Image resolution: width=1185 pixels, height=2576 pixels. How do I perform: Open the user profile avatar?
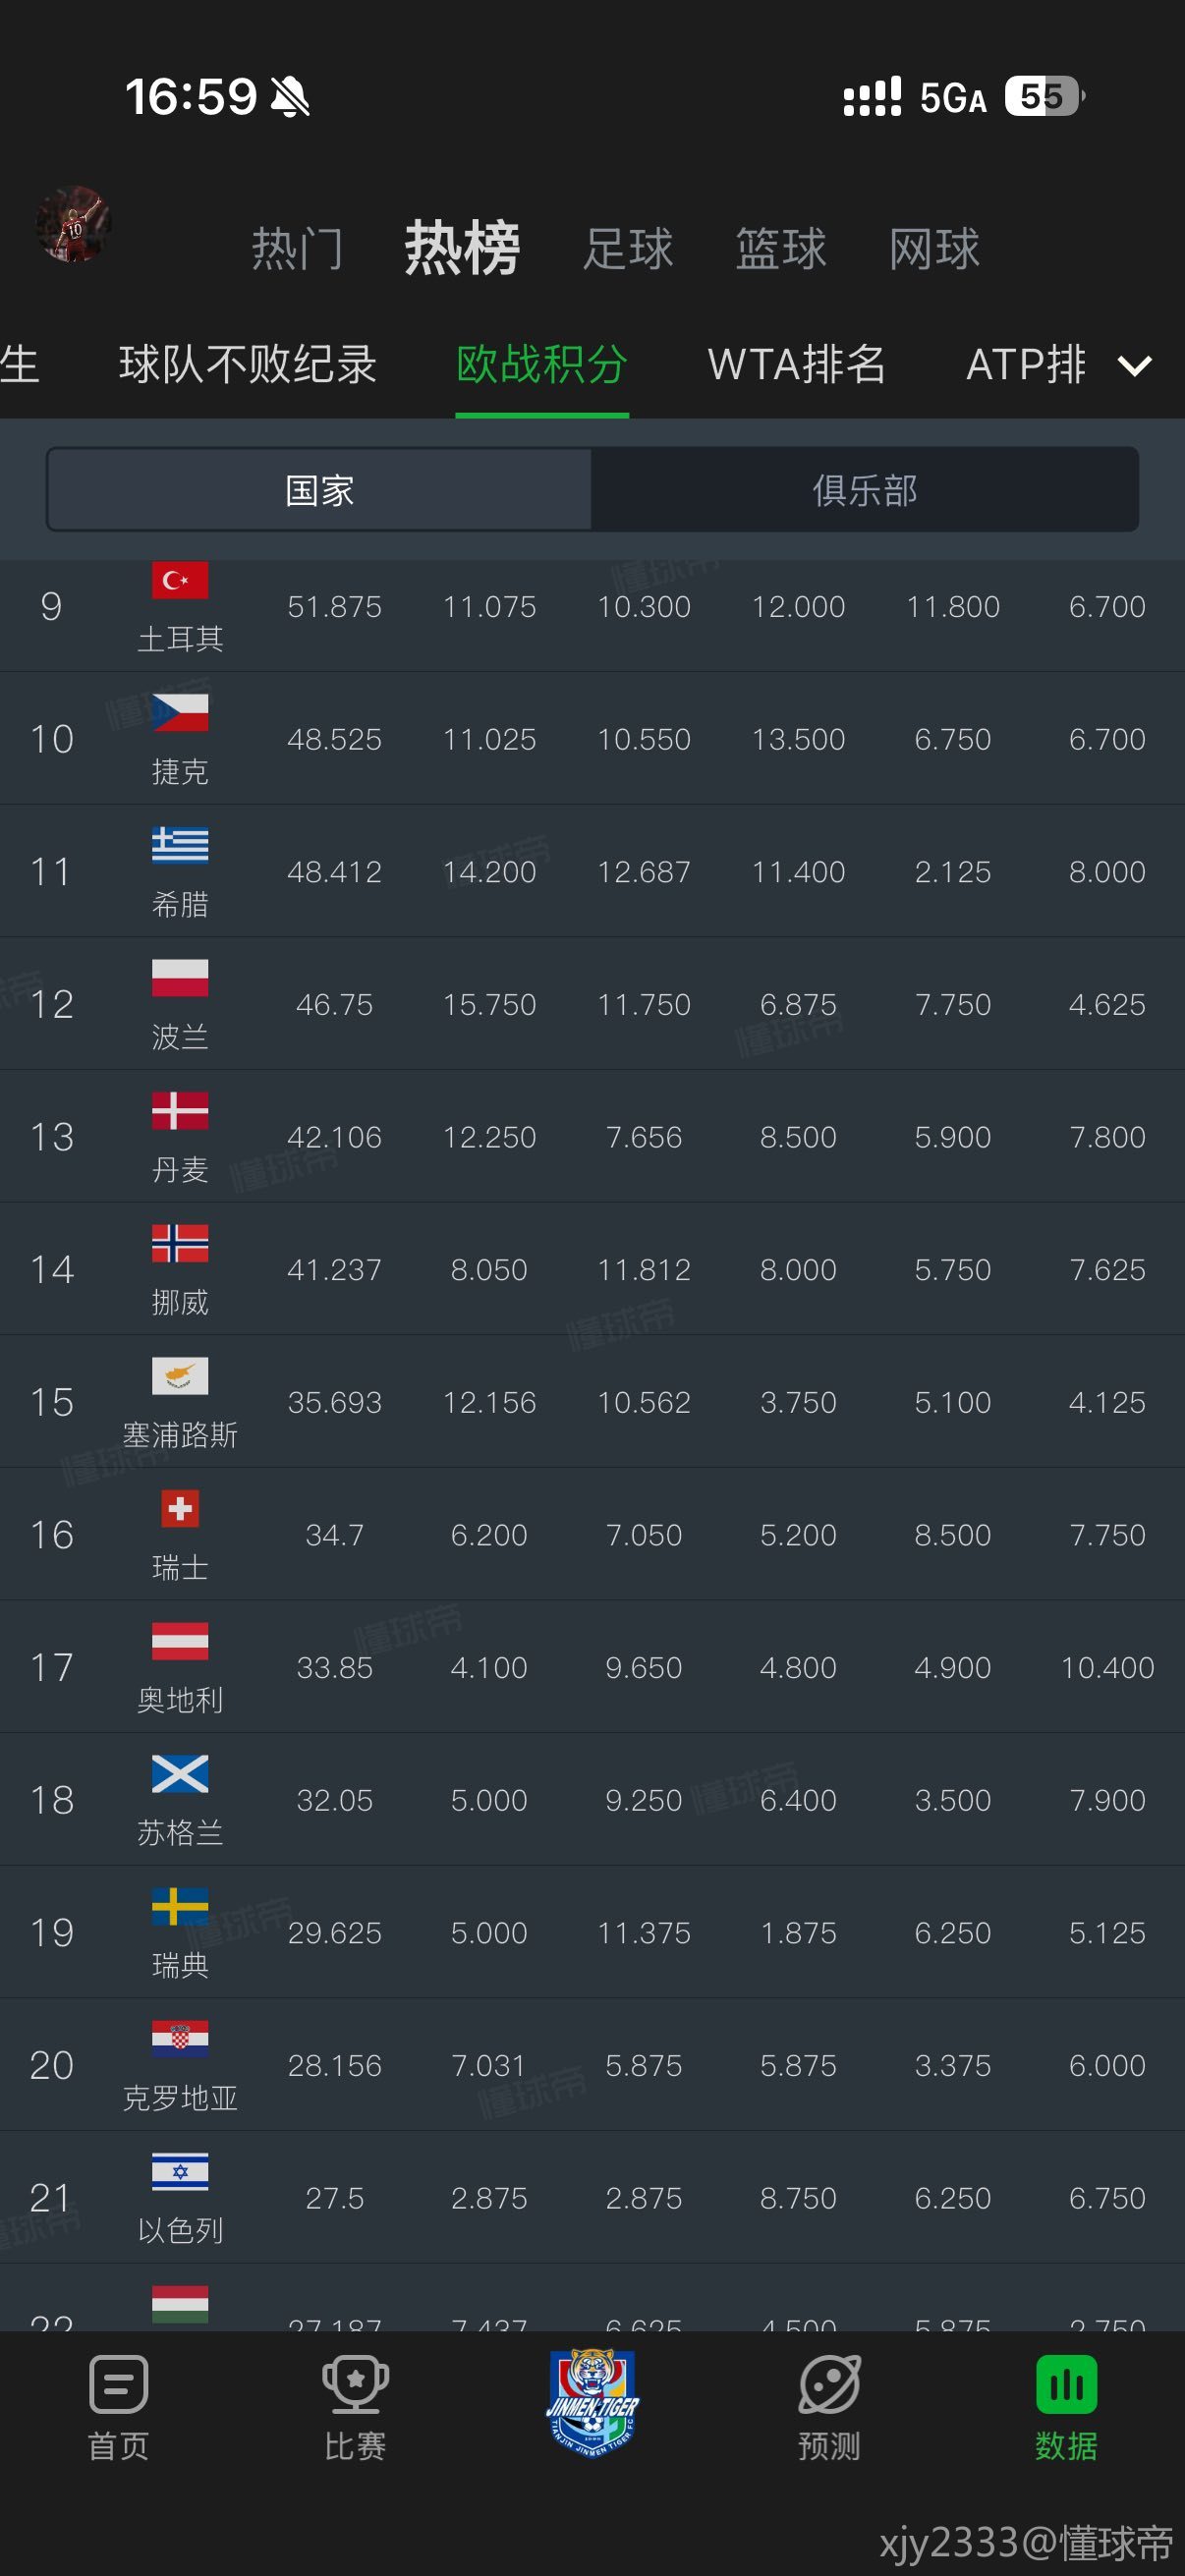tap(73, 225)
